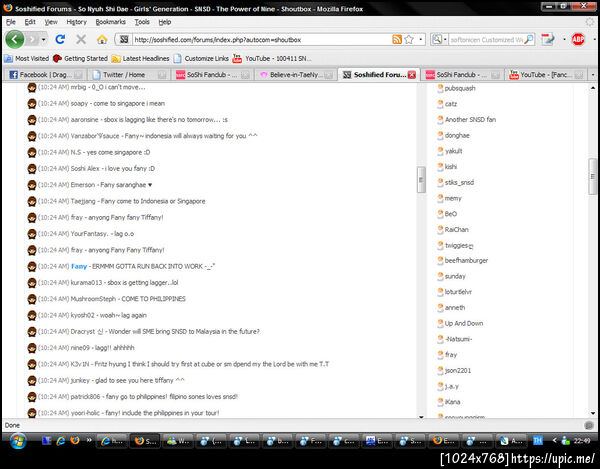Close the Soshified Forums tab

pos(412,75)
